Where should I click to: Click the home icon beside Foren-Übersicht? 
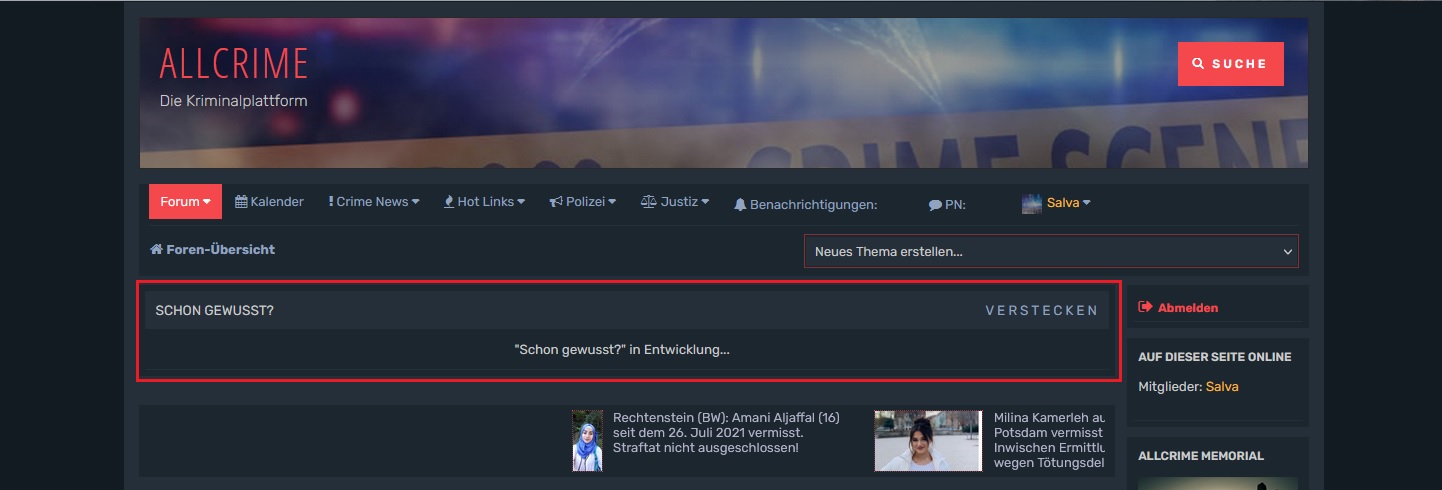pyautogui.click(x=156, y=249)
